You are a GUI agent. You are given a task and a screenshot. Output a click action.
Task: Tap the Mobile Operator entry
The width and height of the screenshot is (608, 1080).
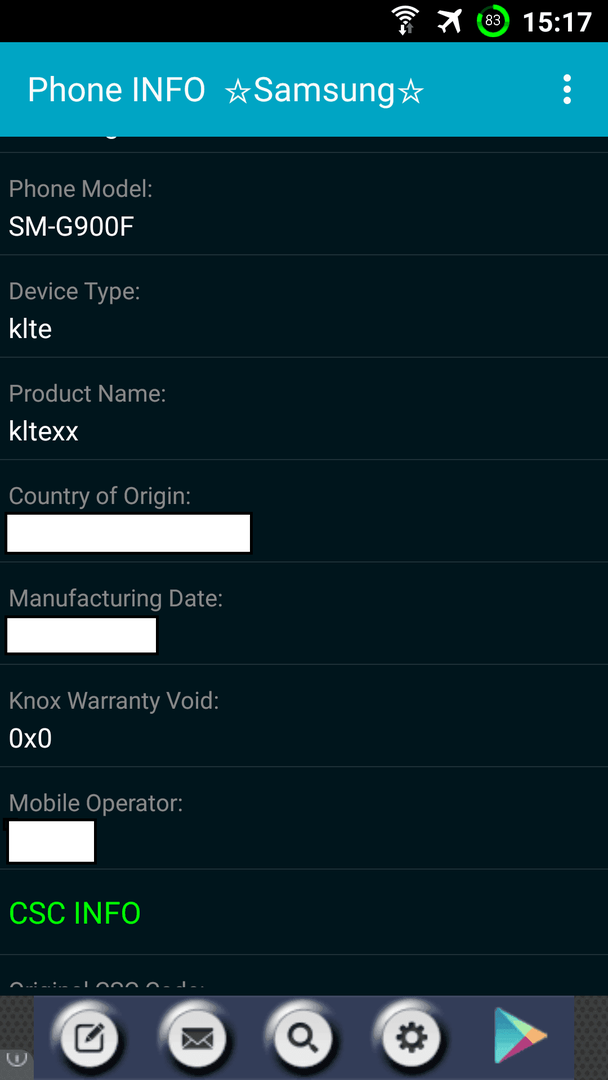pyautogui.click(x=304, y=818)
